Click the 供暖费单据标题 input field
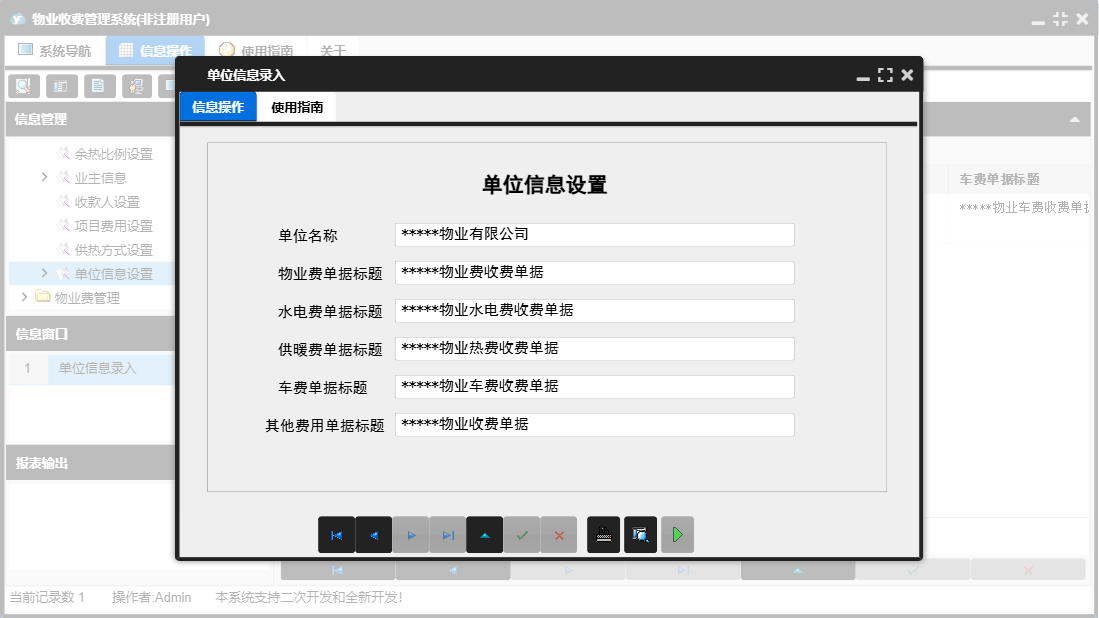This screenshot has height=618, width=1099. pyautogui.click(x=594, y=348)
